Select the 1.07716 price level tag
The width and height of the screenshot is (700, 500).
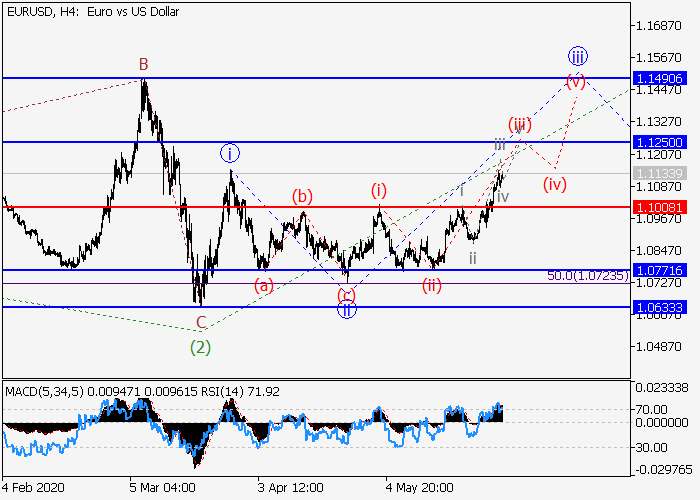[x=659, y=271]
